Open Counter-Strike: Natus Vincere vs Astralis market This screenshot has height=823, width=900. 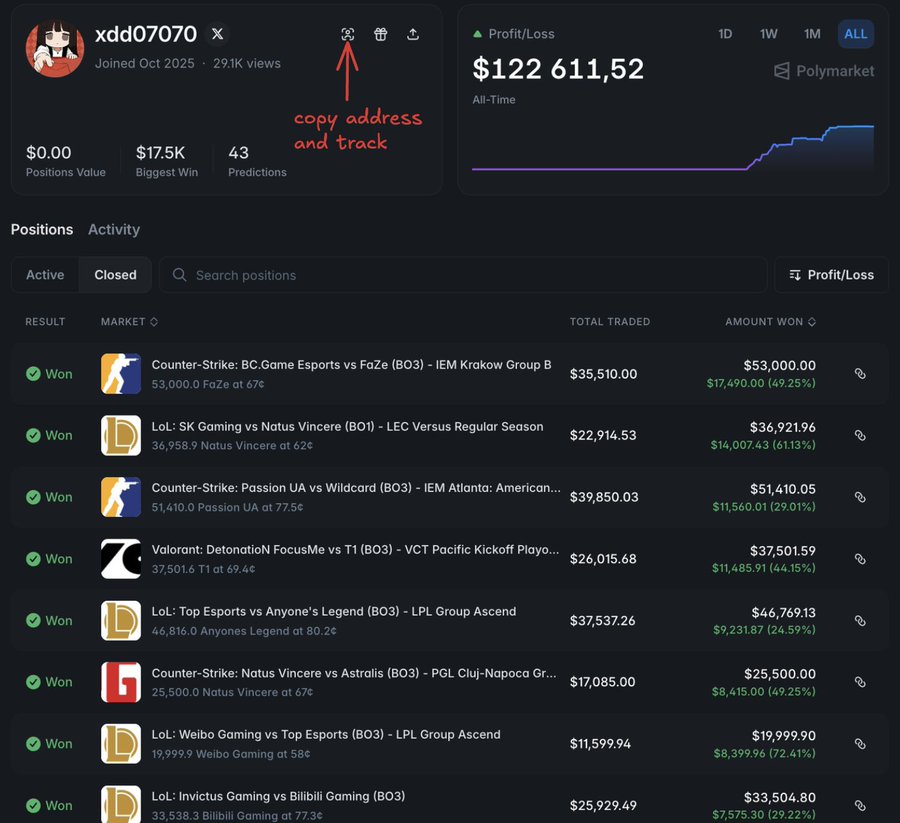(x=354, y=673)
